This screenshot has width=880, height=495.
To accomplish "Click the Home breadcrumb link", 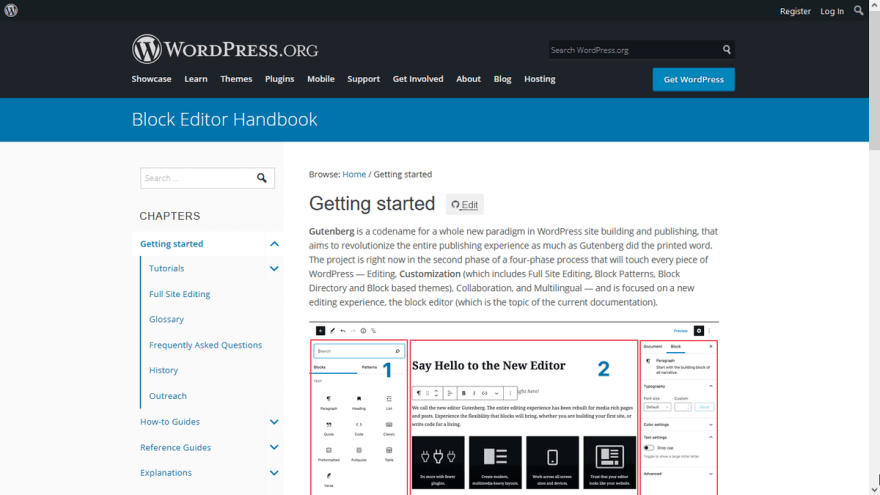I will tap(354, 175).
